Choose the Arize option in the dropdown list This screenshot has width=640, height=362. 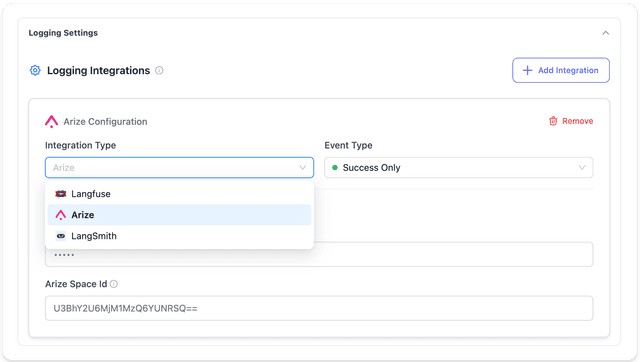coord(179,215)
